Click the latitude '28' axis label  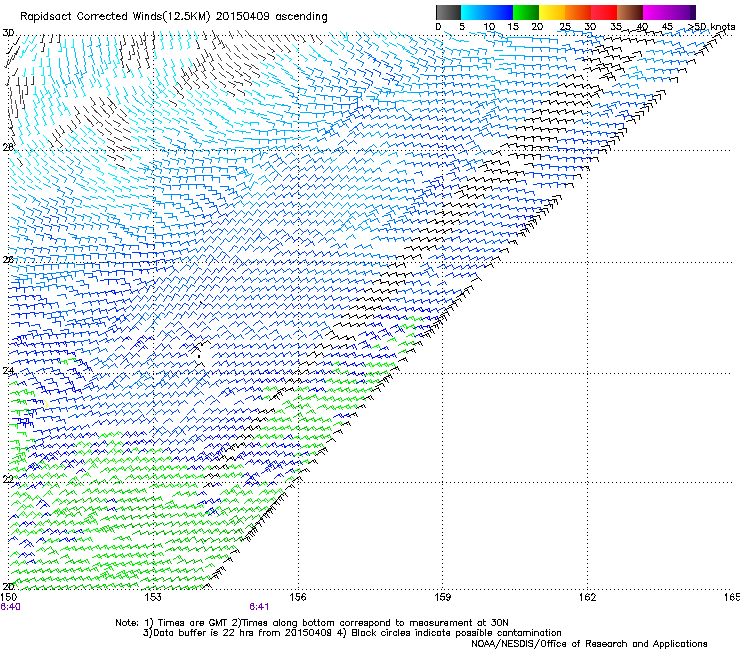(8, 147)
